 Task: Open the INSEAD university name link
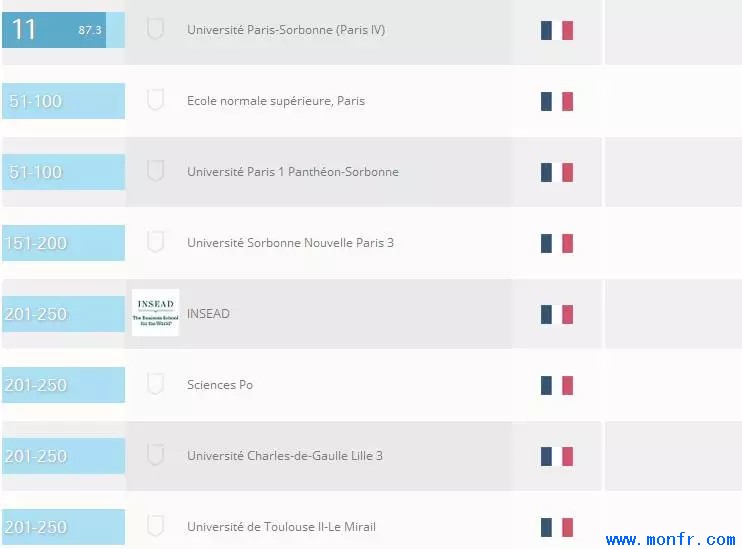208,314
